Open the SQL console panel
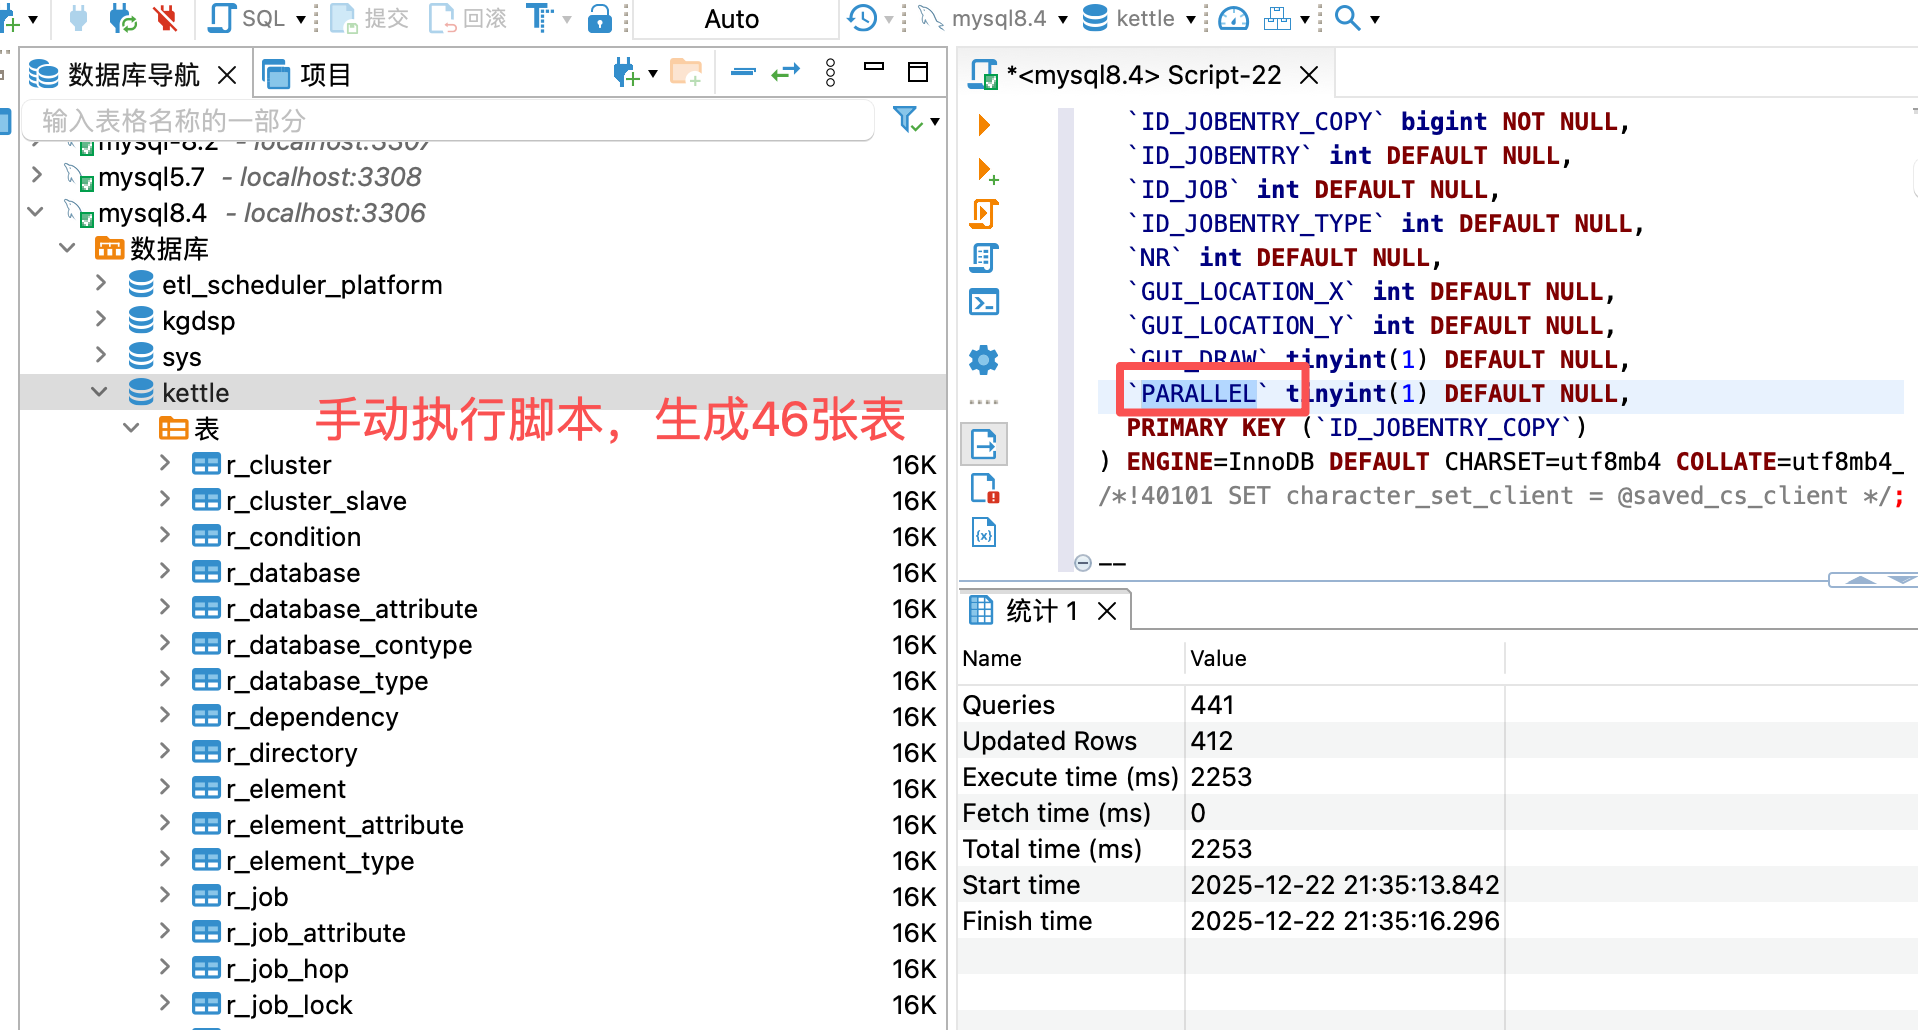1918x1030 pixels. pos(983,301)
